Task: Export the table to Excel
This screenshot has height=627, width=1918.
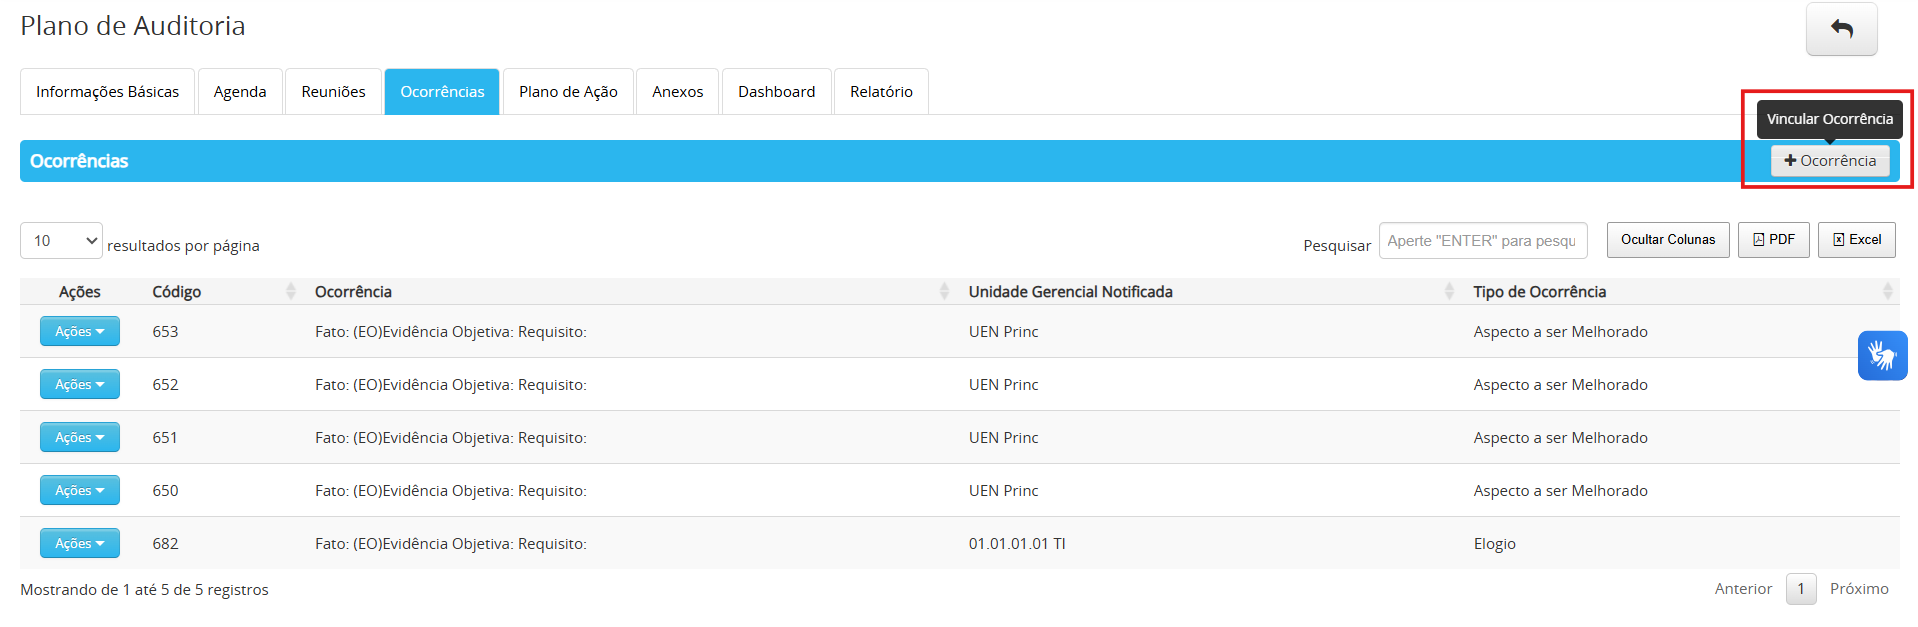Action: click(1856, 240)
